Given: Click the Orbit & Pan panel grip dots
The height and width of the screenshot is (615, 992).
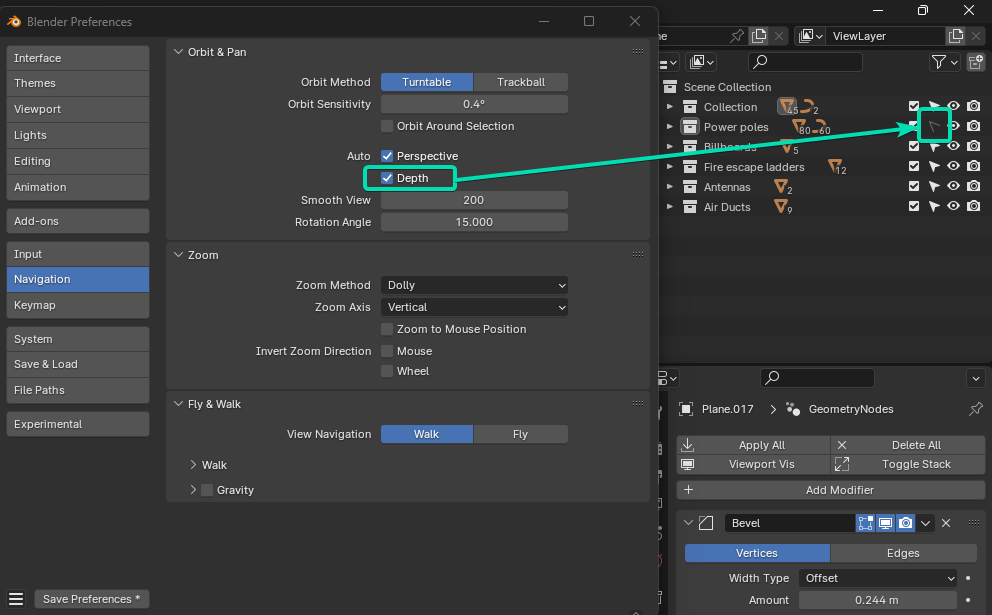Looking at the screenshot, I should [x=638, y=52].
